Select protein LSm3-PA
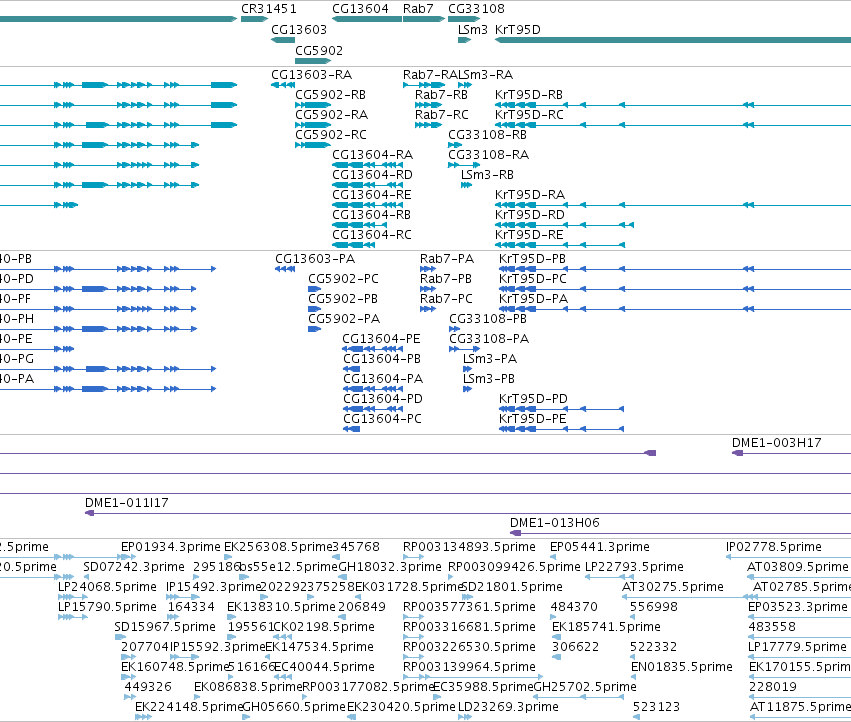851x722 pixels. 490,359
